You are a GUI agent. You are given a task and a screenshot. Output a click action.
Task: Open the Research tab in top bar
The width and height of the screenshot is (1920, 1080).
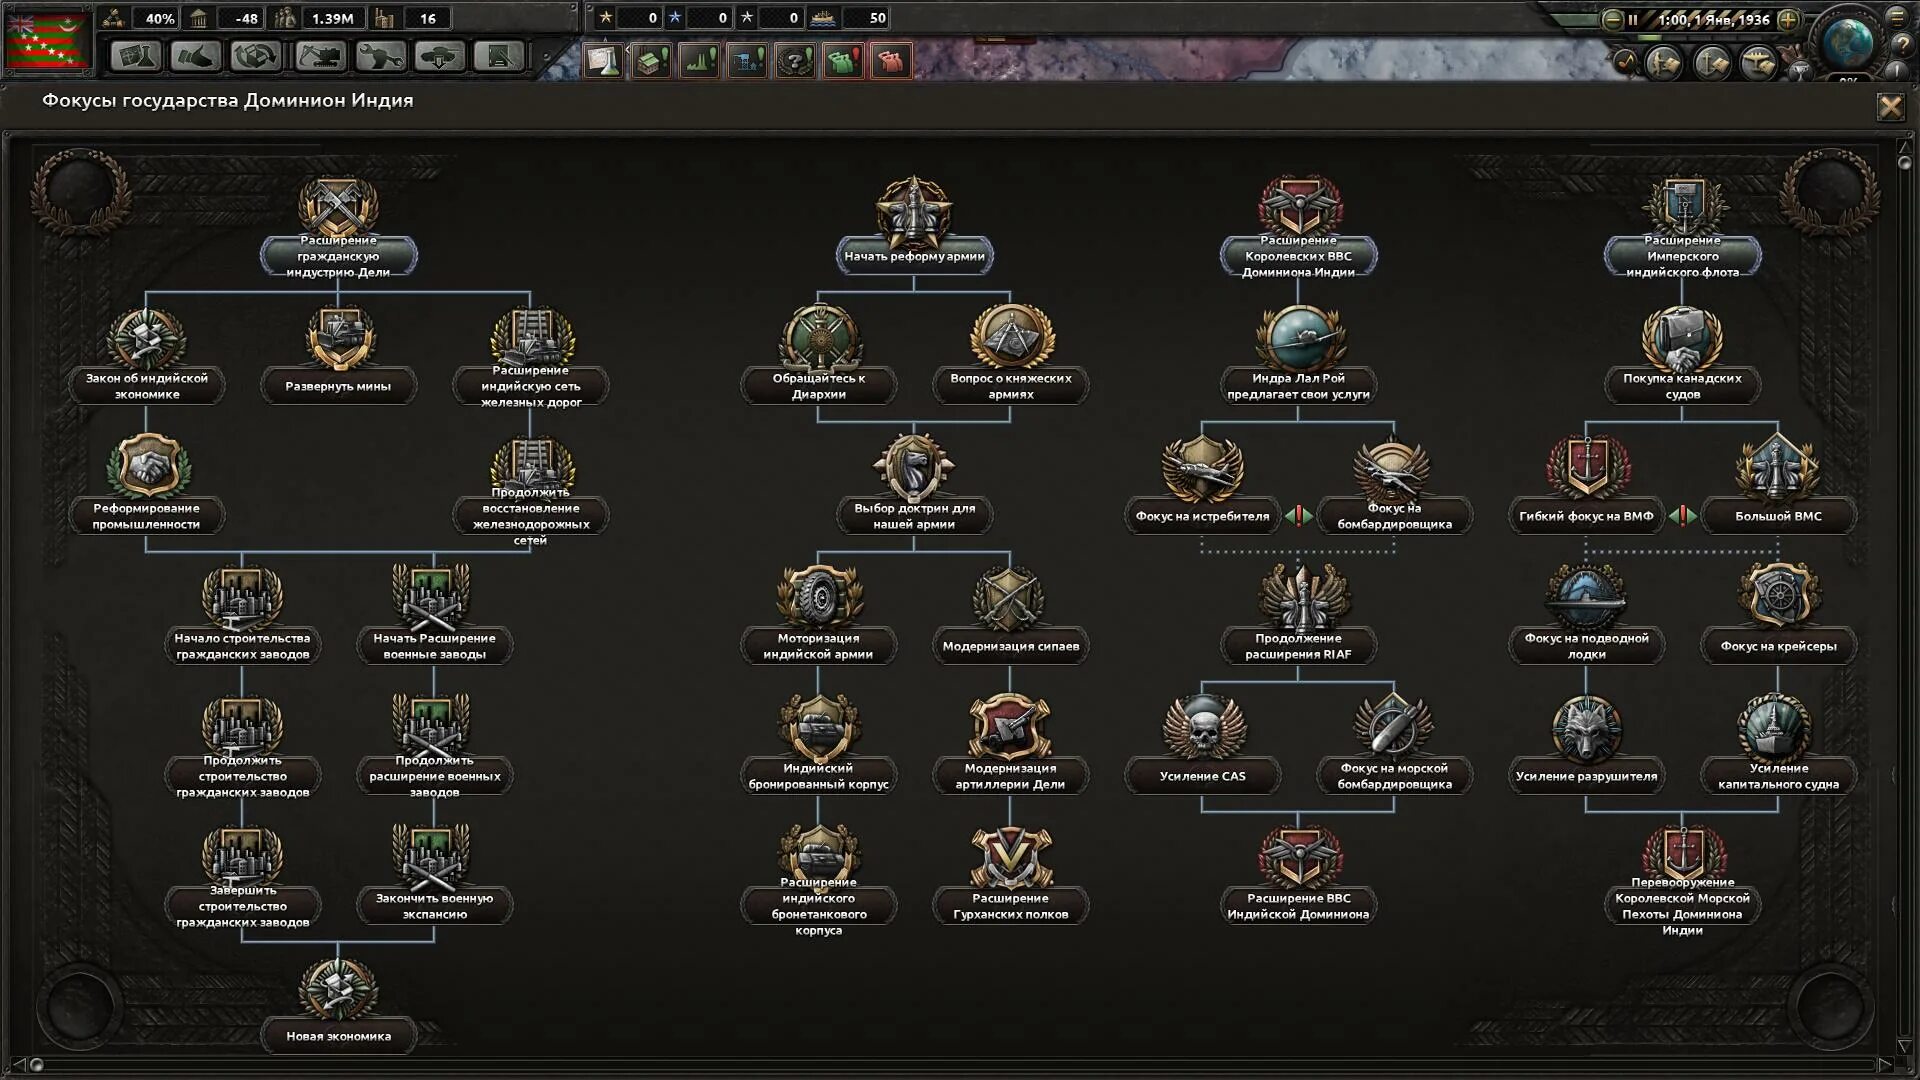tap(135, 56)
